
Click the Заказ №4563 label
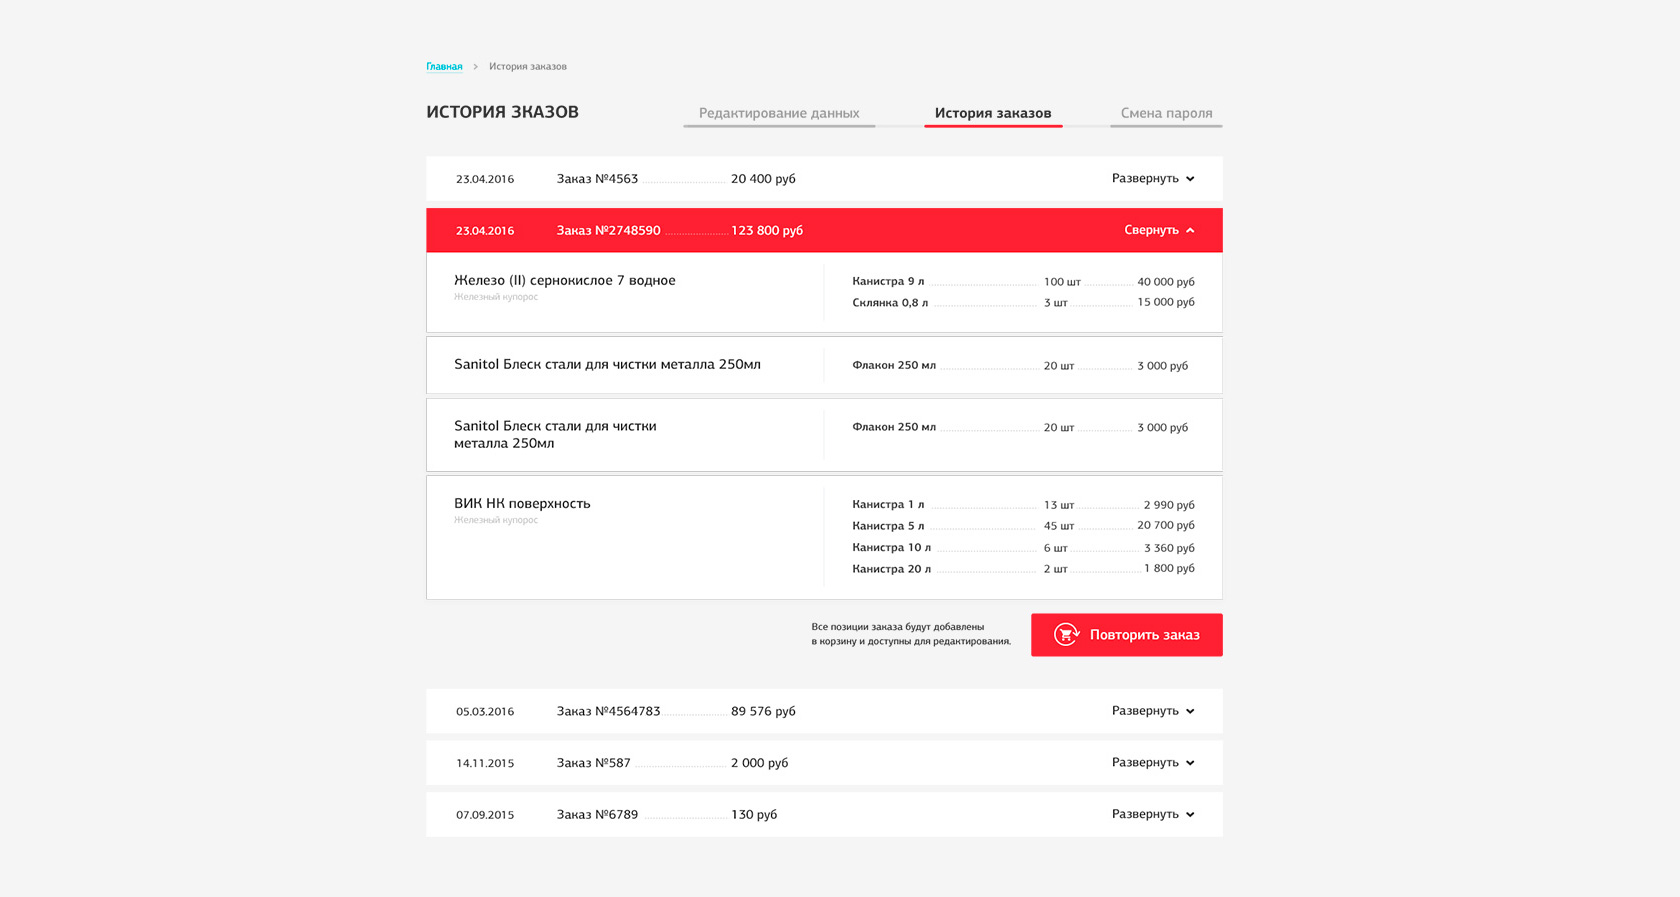click(597, 179)
